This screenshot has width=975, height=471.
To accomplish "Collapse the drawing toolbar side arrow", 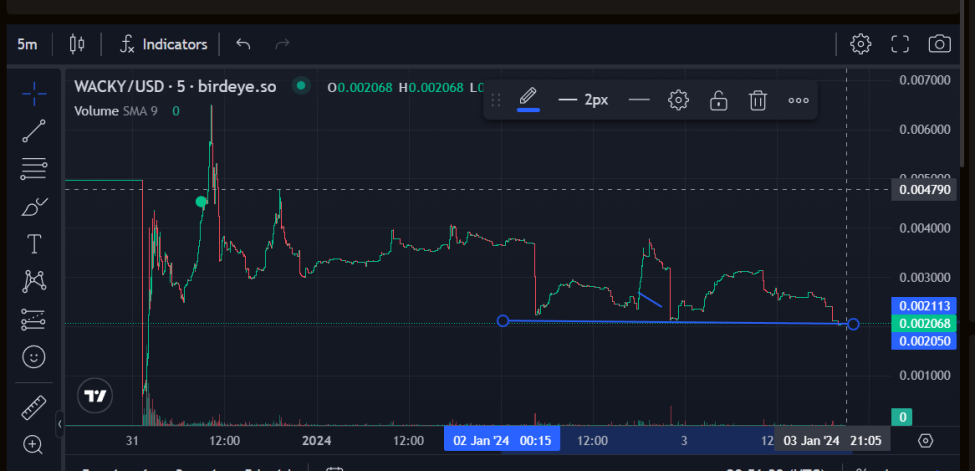I will coord(60,424).
